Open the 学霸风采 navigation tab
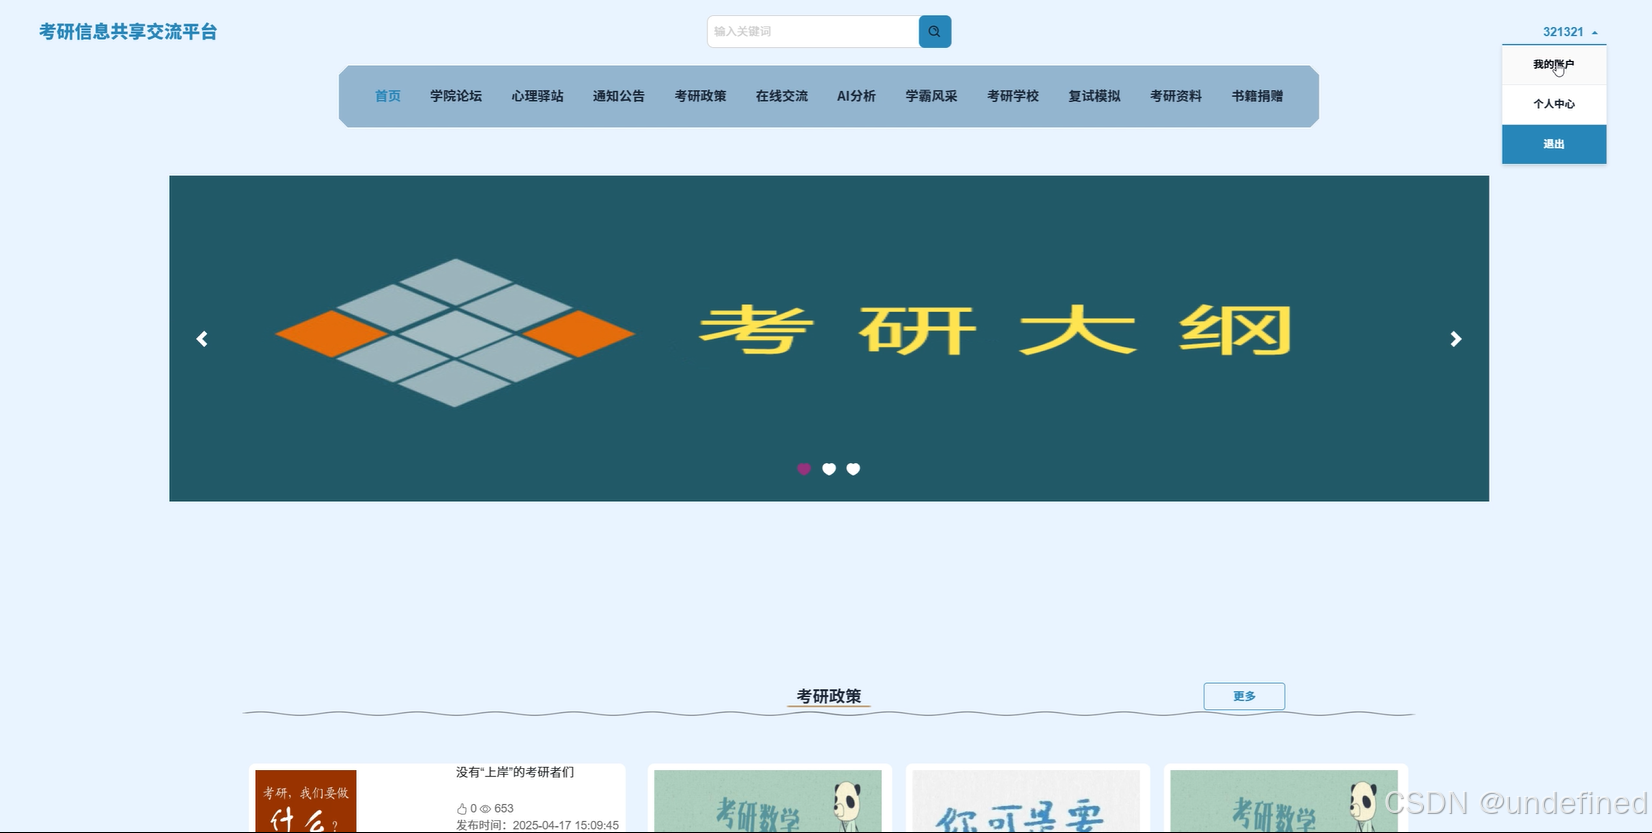This screenshot has height=833, width=1652. pyautogui.click(x=932, y=96)
